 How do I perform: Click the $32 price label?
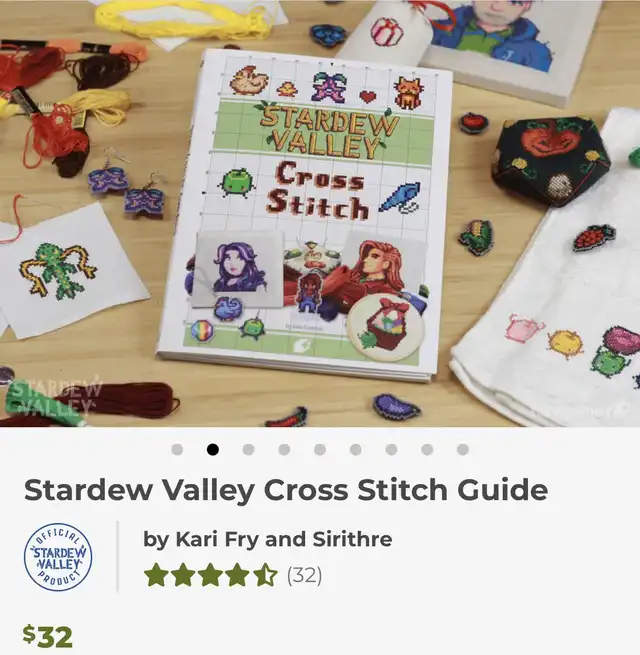point(48,636)
